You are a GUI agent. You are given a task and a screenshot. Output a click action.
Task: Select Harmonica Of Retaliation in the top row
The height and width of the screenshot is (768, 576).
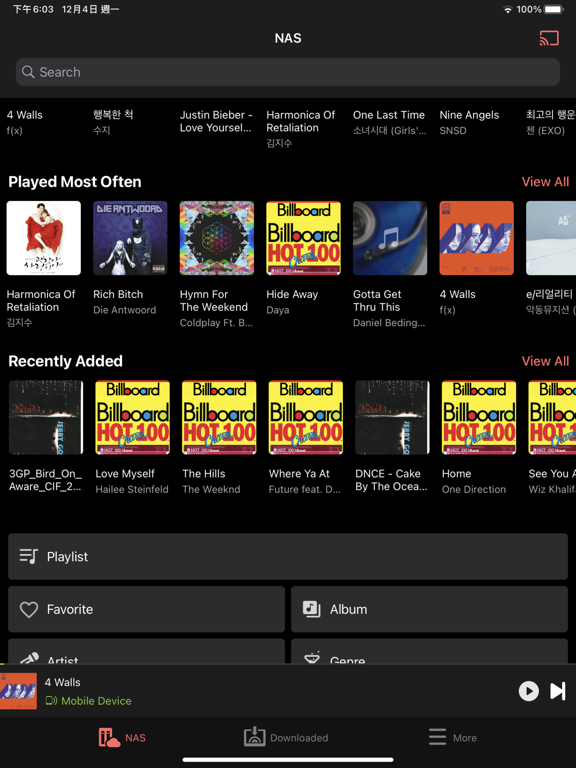click(x=301, y=121)
